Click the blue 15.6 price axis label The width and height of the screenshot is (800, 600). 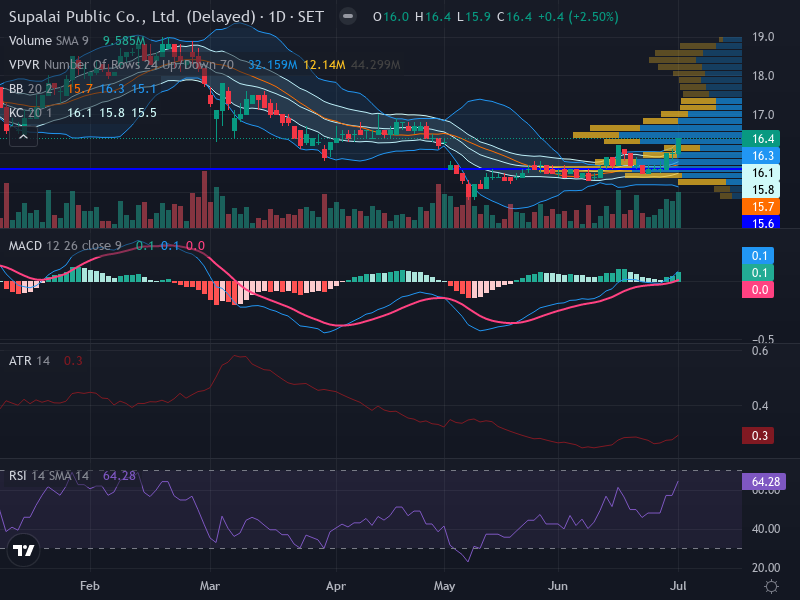761,222
